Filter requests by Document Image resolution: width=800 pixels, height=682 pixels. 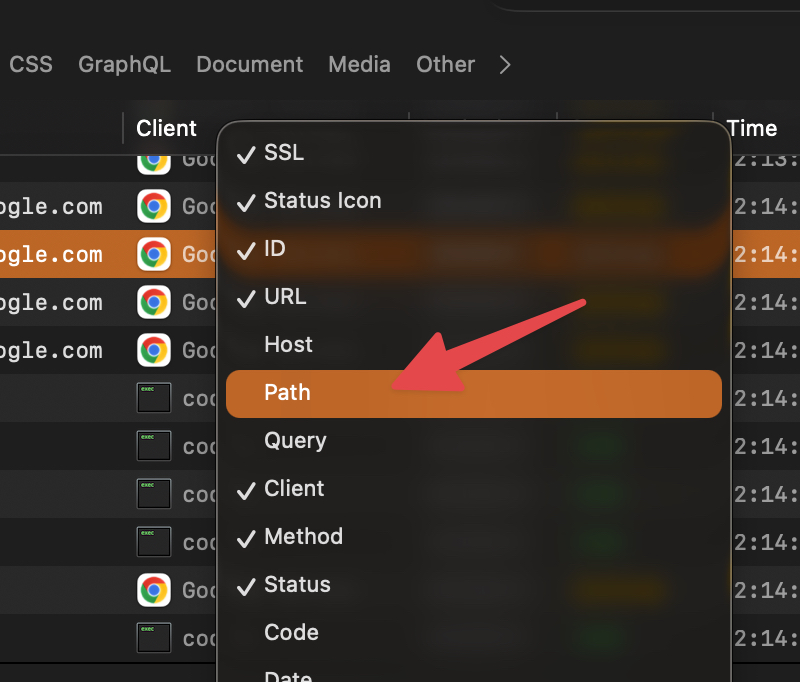point(249,65)
